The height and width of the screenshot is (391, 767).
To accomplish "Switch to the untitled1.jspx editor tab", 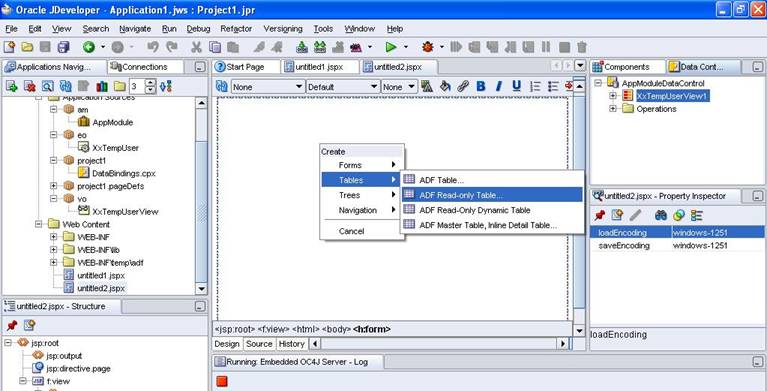I will 320,67.
